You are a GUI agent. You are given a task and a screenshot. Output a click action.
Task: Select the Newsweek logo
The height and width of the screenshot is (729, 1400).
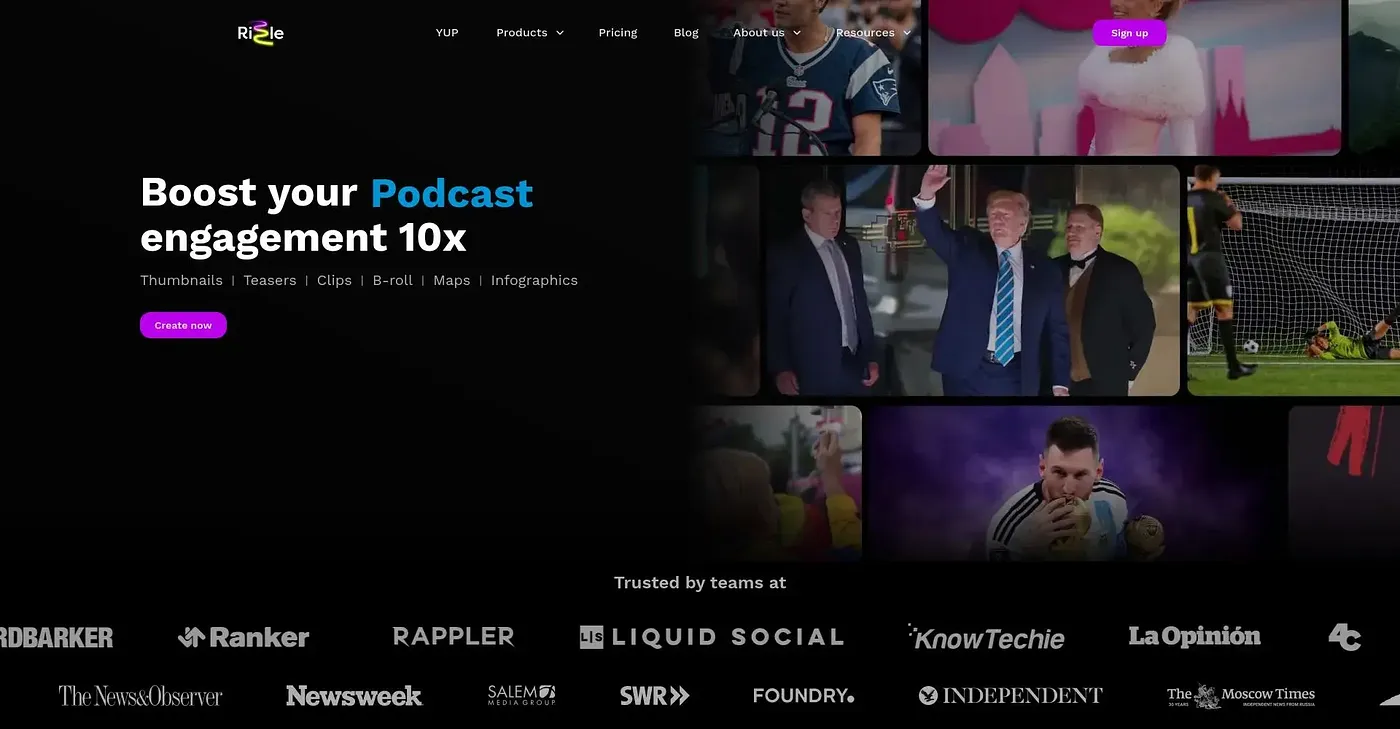(354, 696)
